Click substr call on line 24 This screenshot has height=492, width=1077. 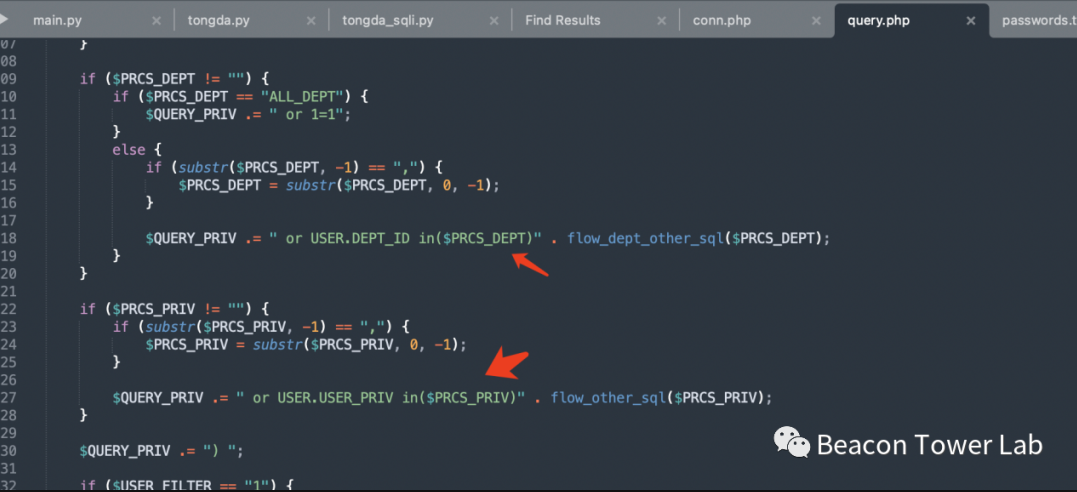(x=275, y=344)
